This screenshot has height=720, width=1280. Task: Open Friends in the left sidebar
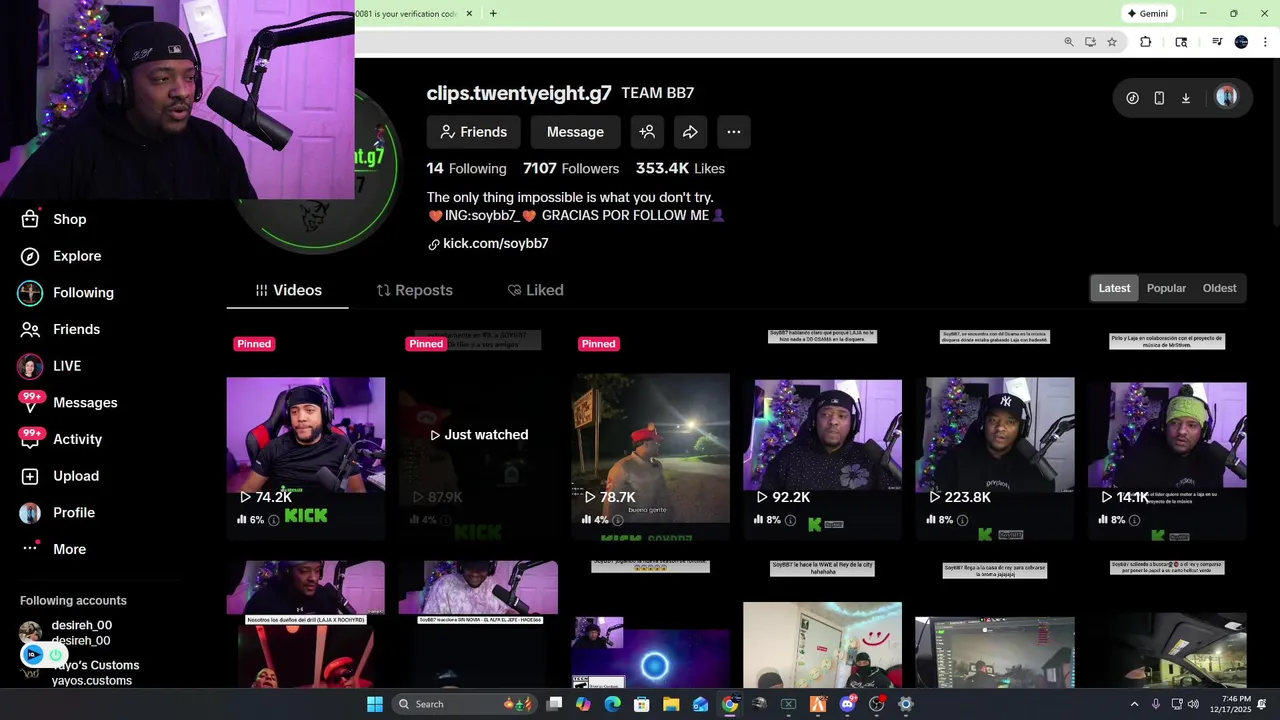(60, 329)
